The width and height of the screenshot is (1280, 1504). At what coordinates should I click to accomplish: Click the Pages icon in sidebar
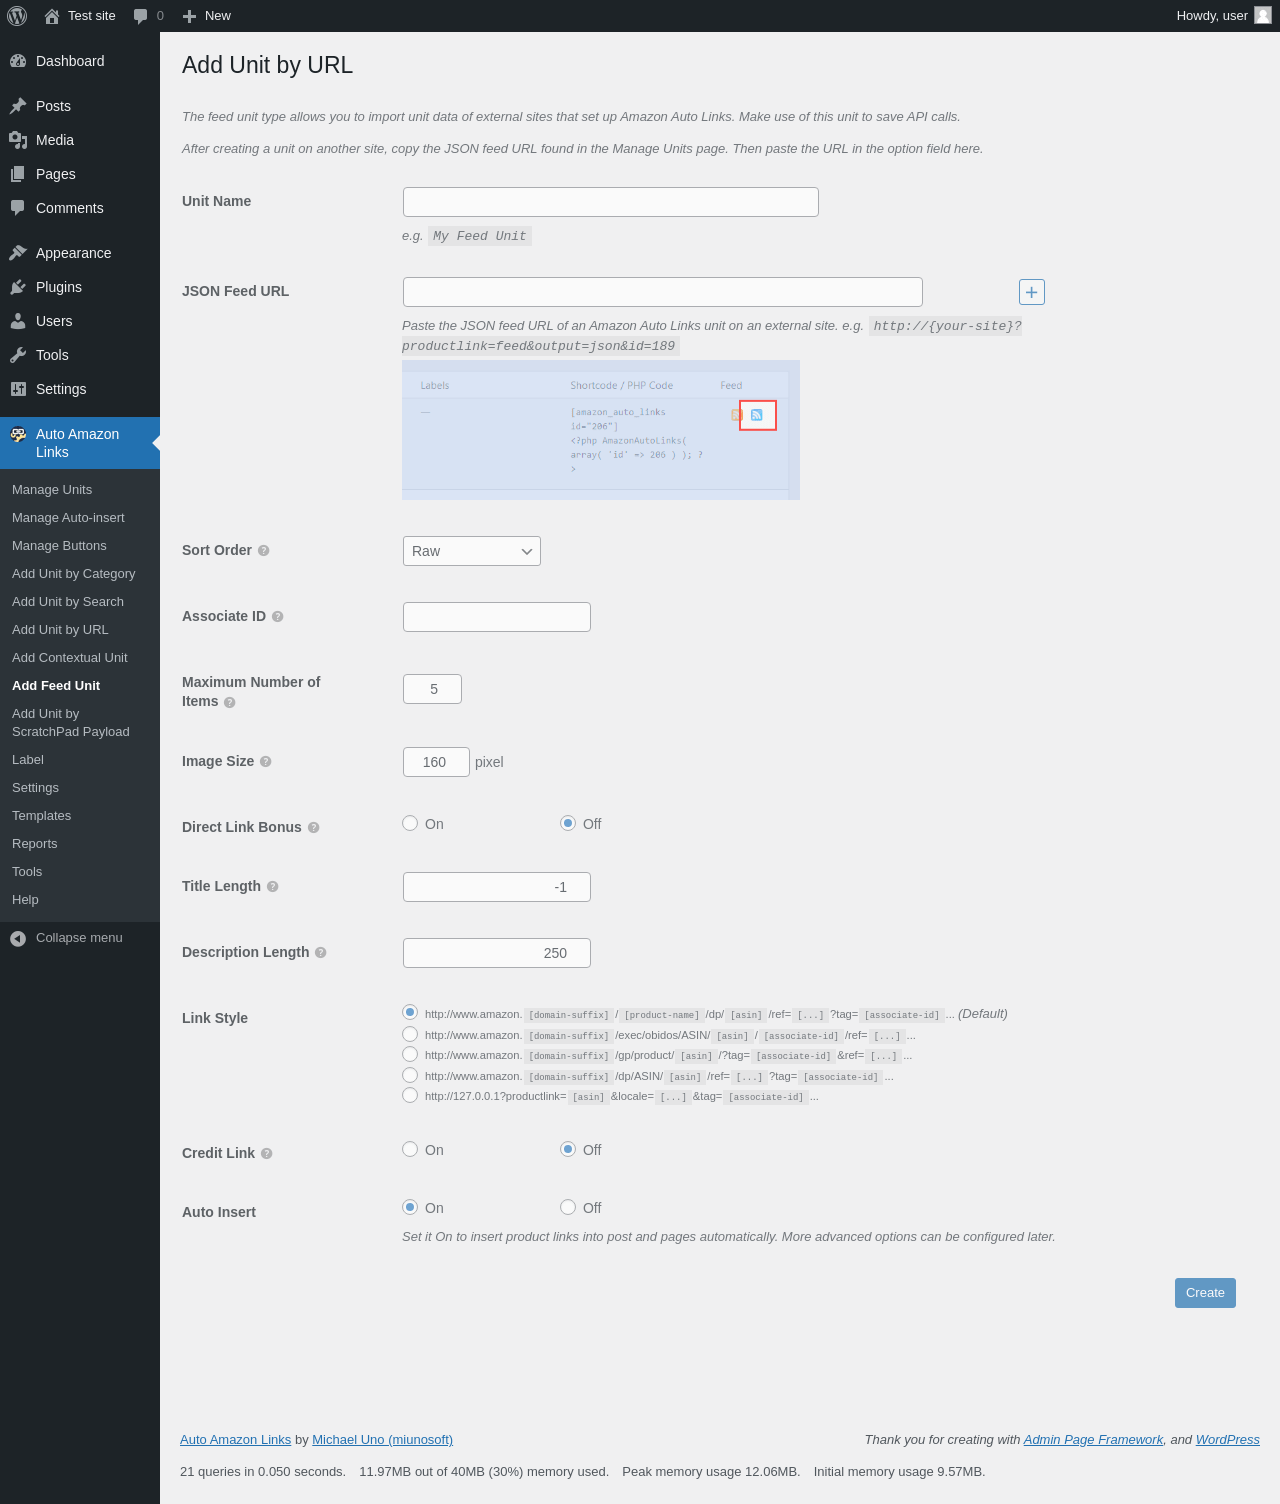[18, 174]
